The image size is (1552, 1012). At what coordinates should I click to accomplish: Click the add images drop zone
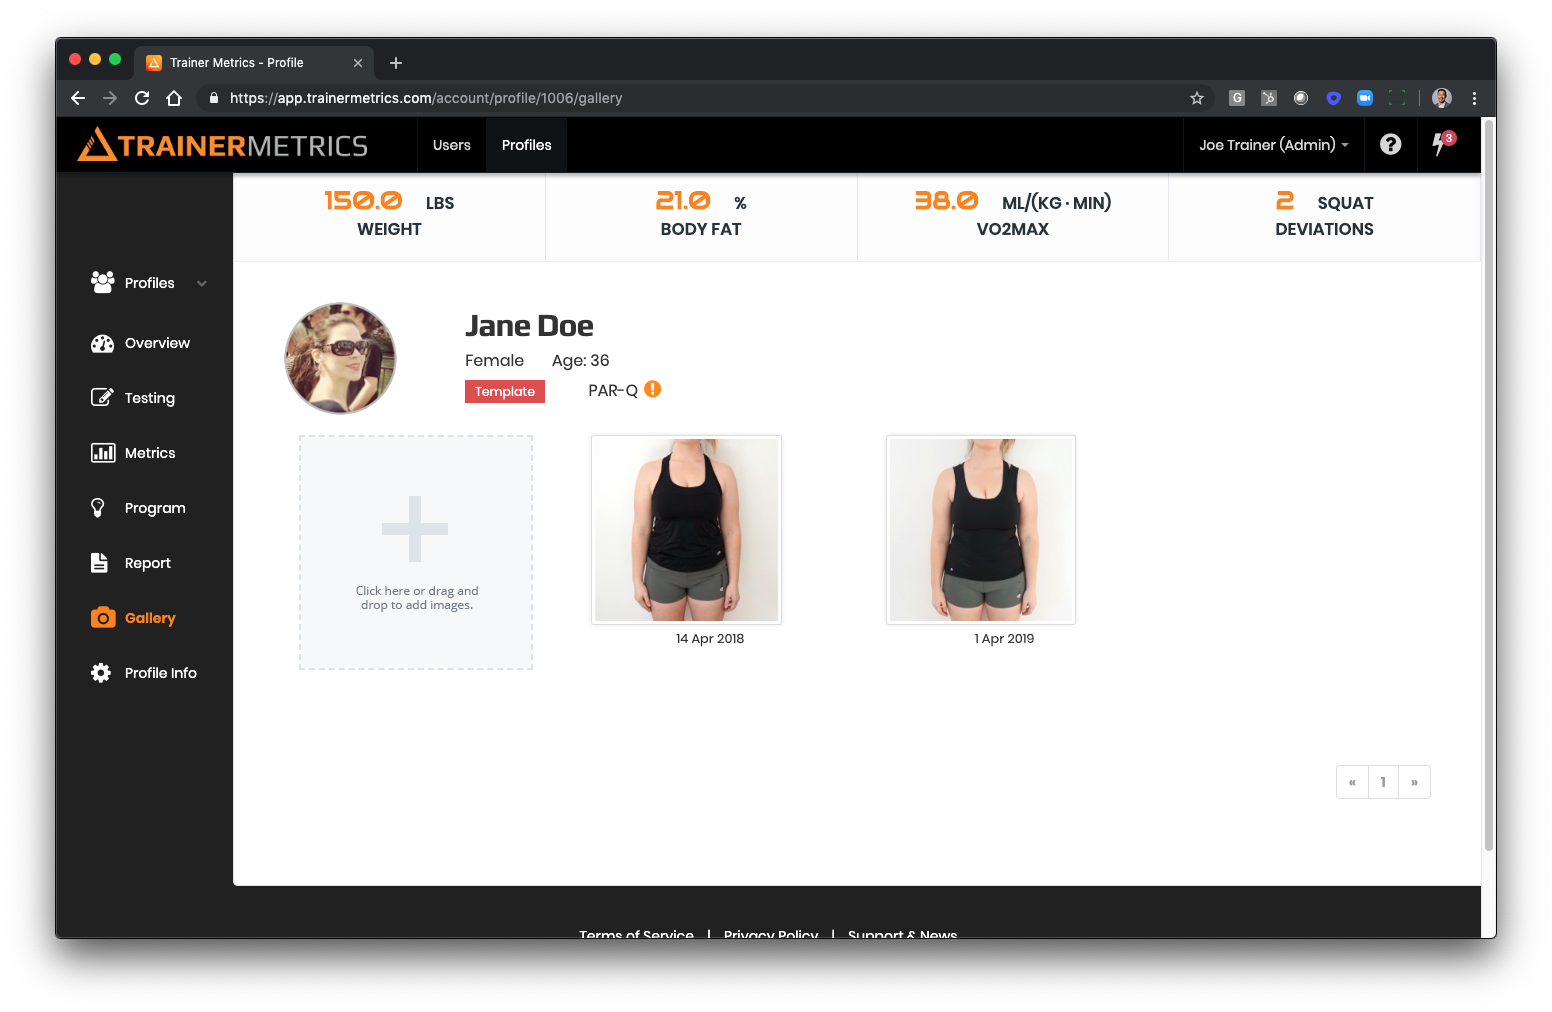pos(416,553)
